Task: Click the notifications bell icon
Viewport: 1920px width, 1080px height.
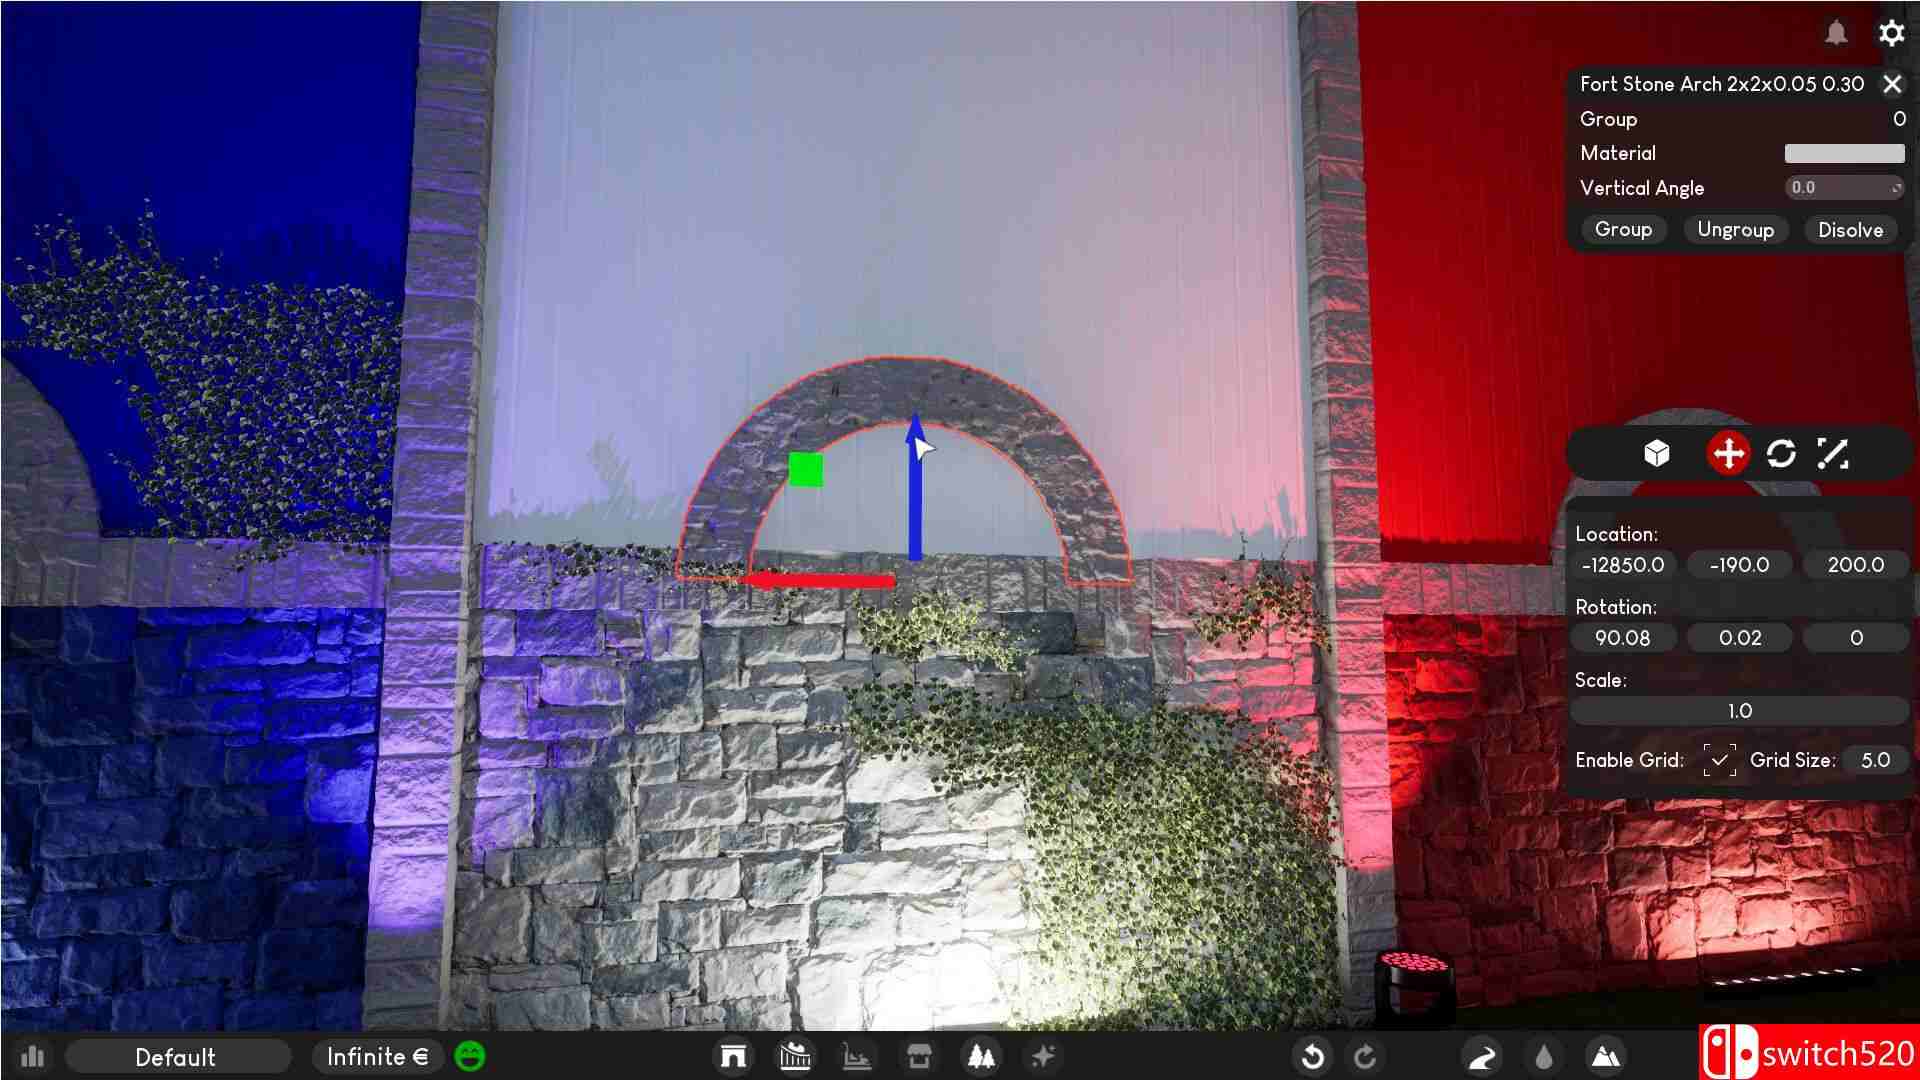Action: [x=1836, y=33]
